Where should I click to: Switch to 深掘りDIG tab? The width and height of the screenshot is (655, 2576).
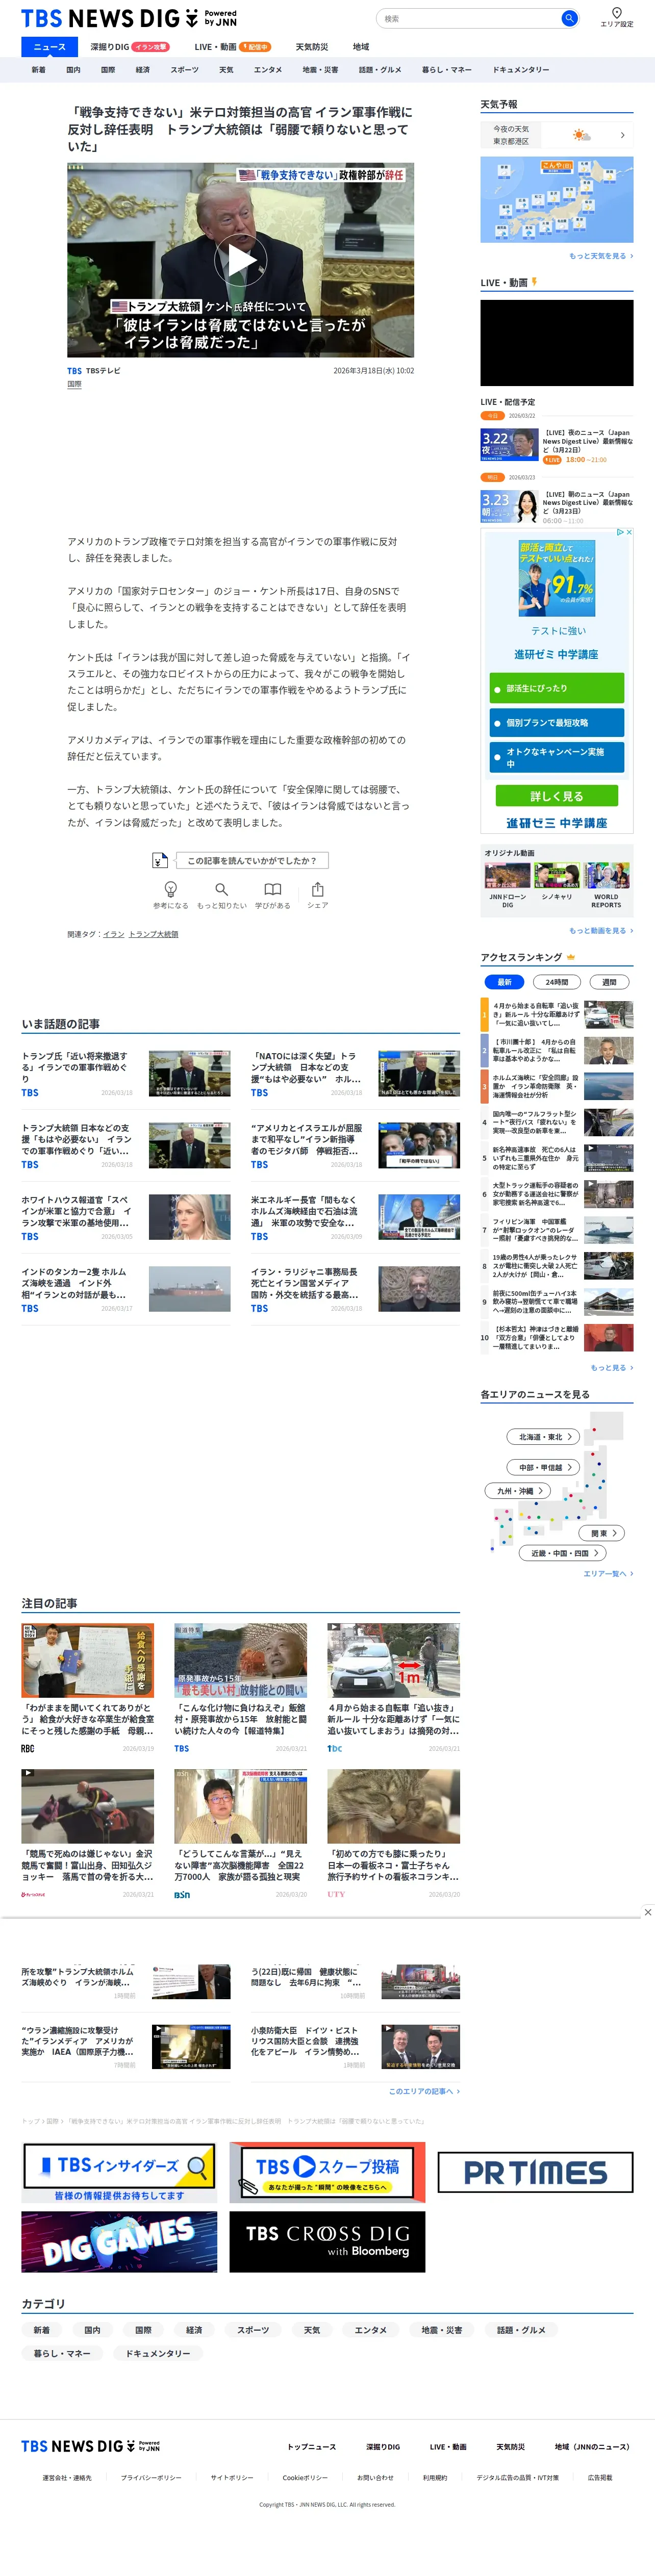(129, 47)
